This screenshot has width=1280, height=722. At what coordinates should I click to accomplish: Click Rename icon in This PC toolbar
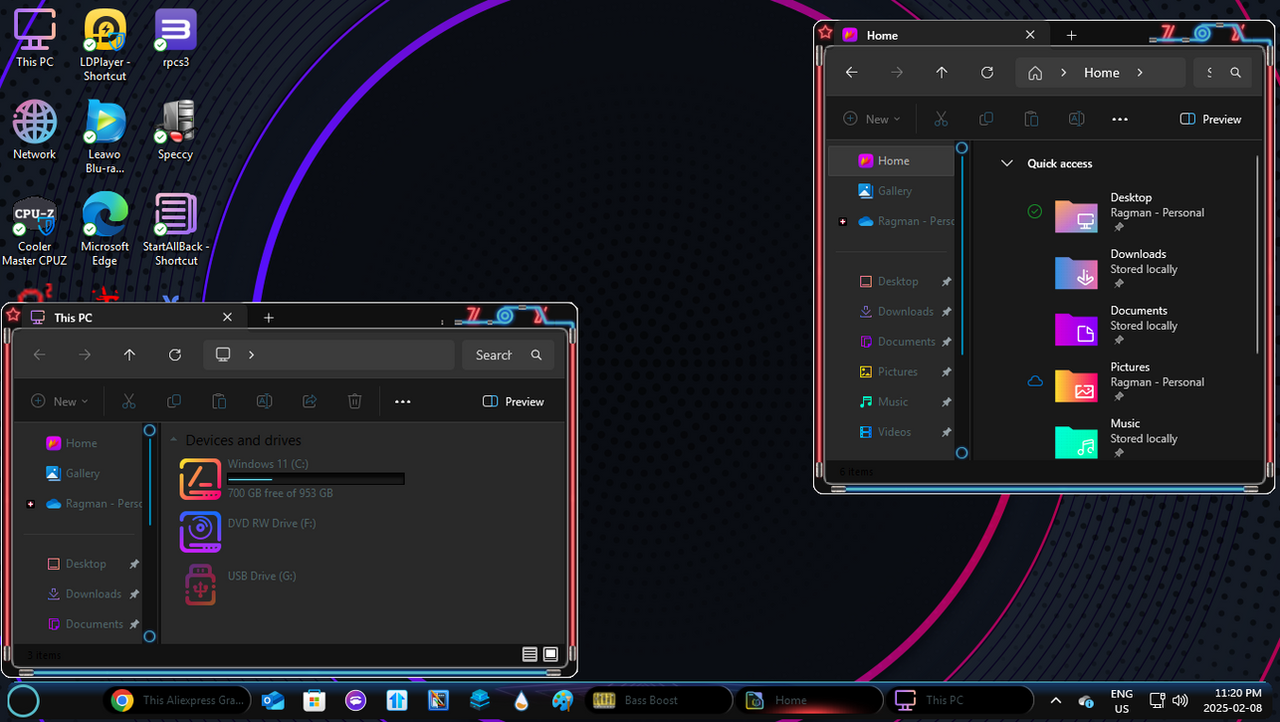click(264, 401)
